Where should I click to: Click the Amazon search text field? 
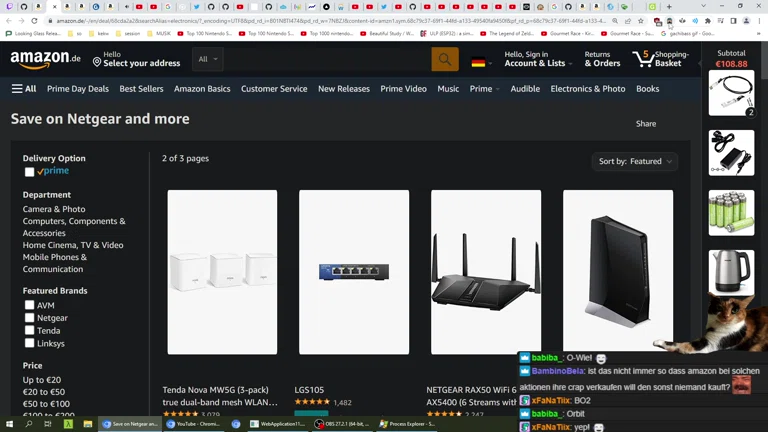tap(327, 59)
